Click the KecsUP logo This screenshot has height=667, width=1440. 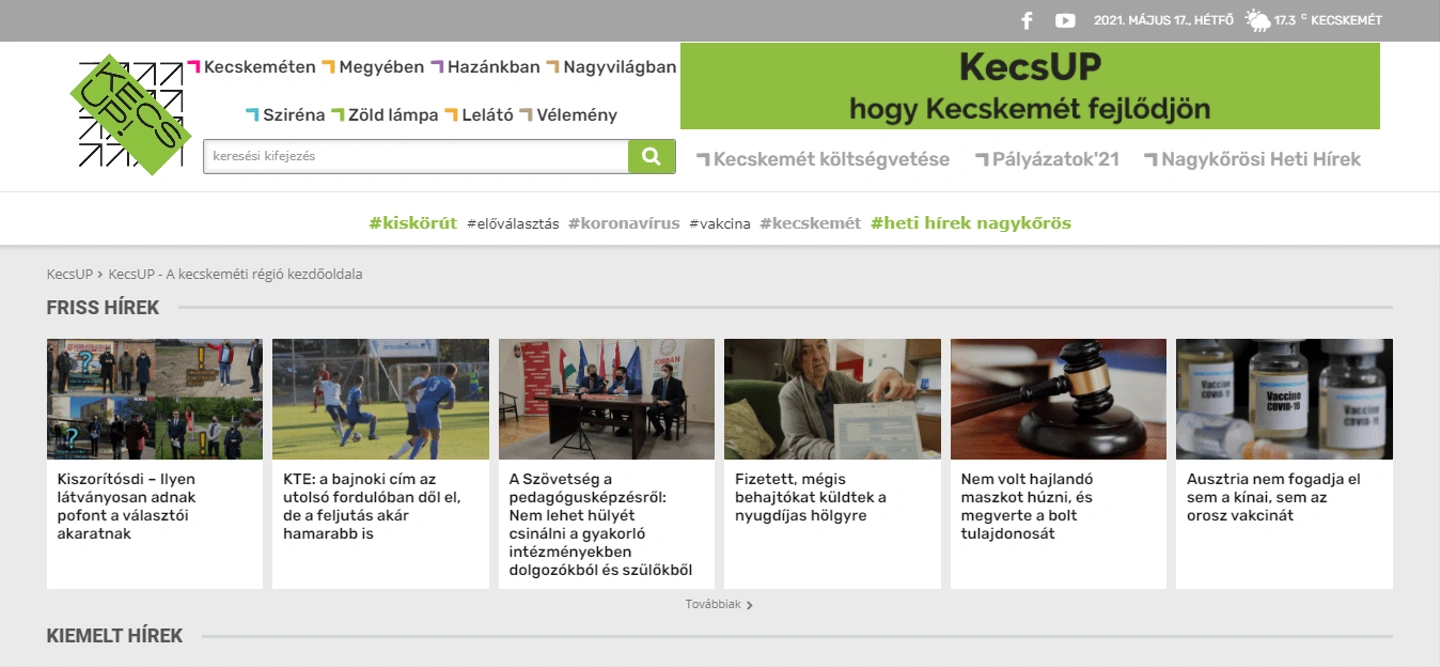click(131, 115)
